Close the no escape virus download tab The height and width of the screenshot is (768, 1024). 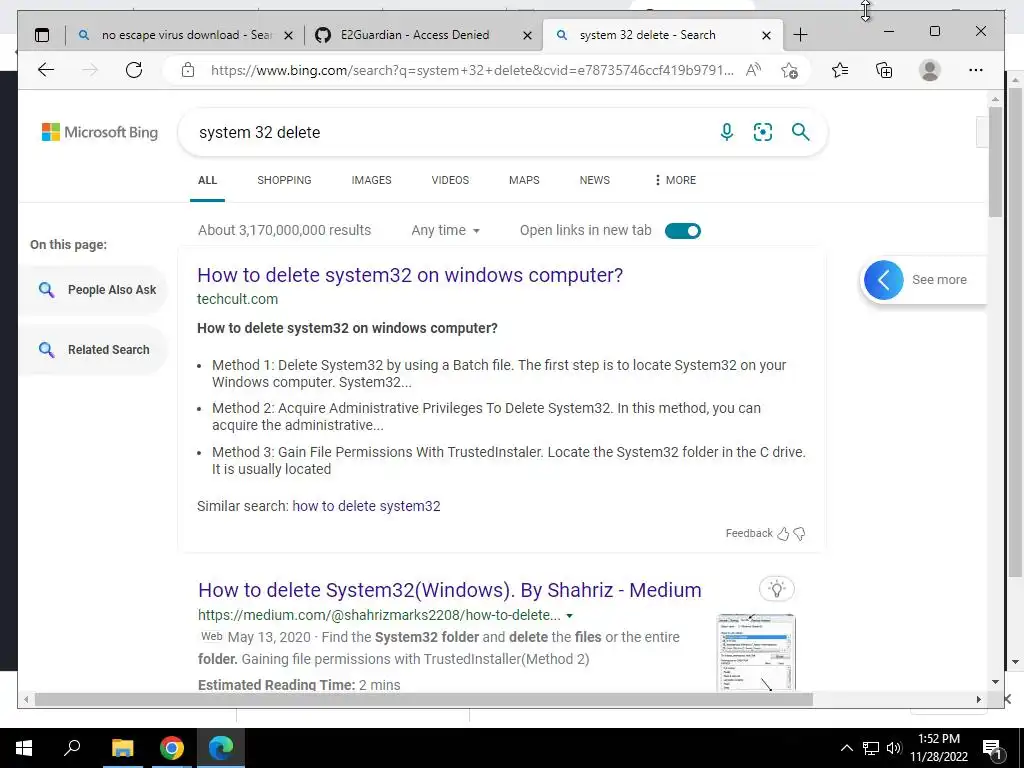(288, 35)
